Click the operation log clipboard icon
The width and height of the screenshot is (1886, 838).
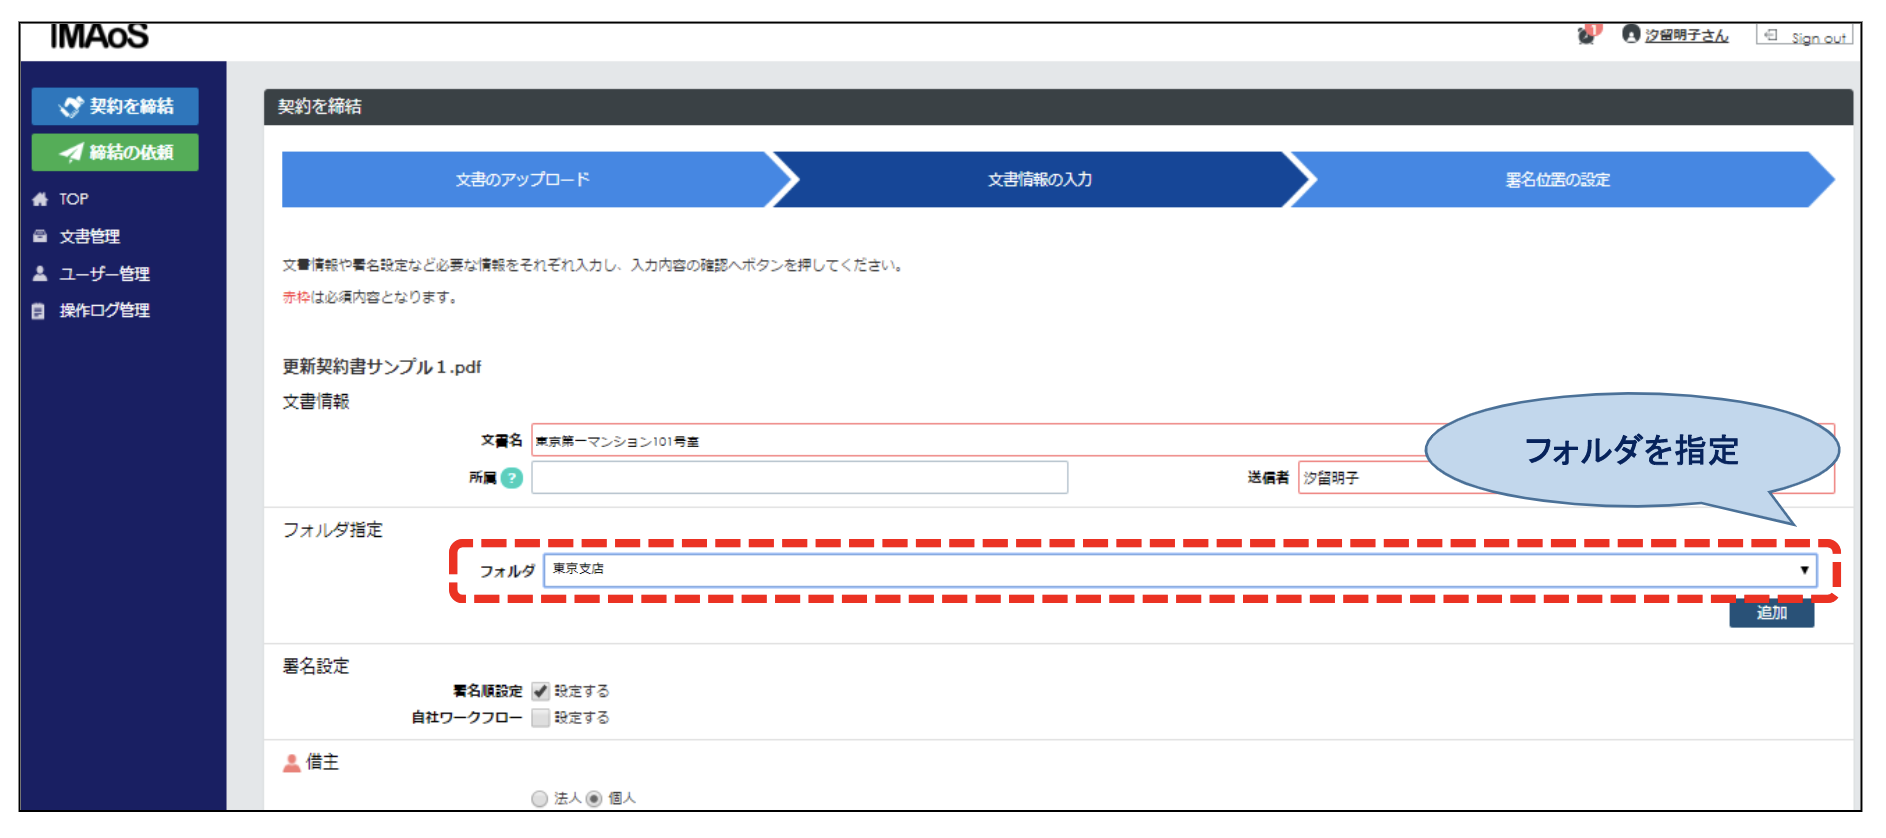pos(39,311)
